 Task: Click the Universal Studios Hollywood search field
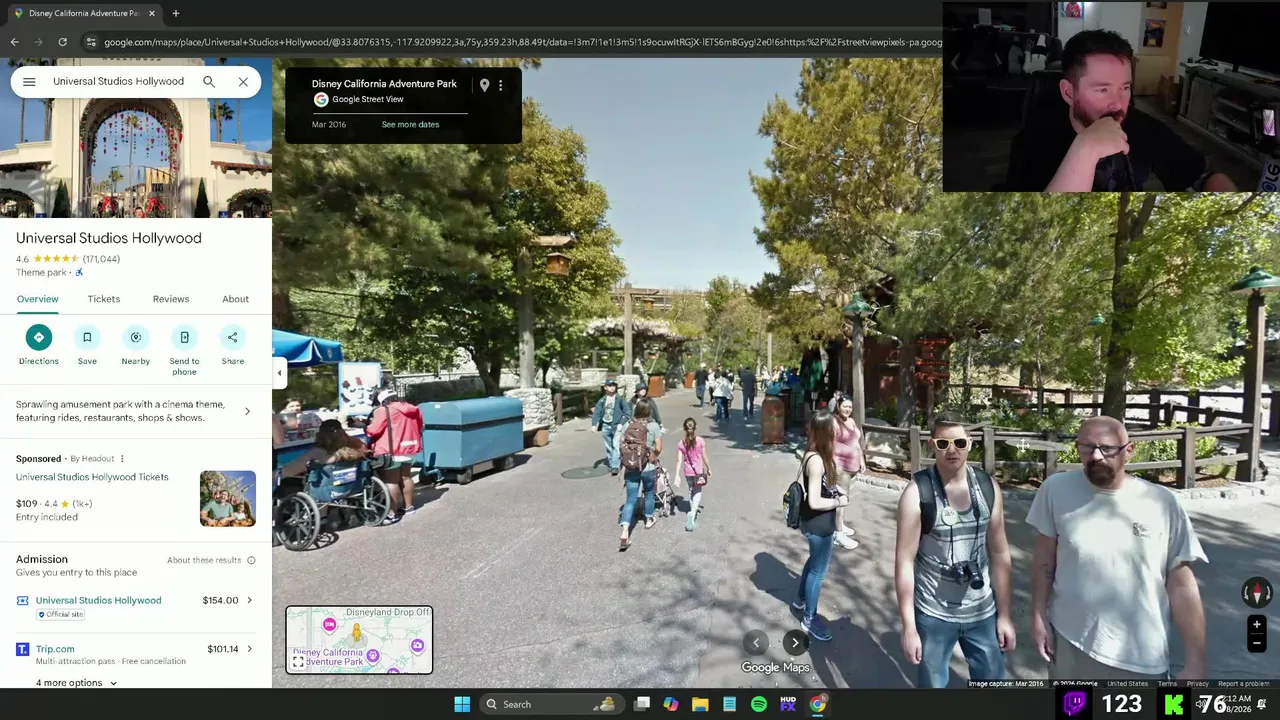pyautogui.click(x=118, y=82)
